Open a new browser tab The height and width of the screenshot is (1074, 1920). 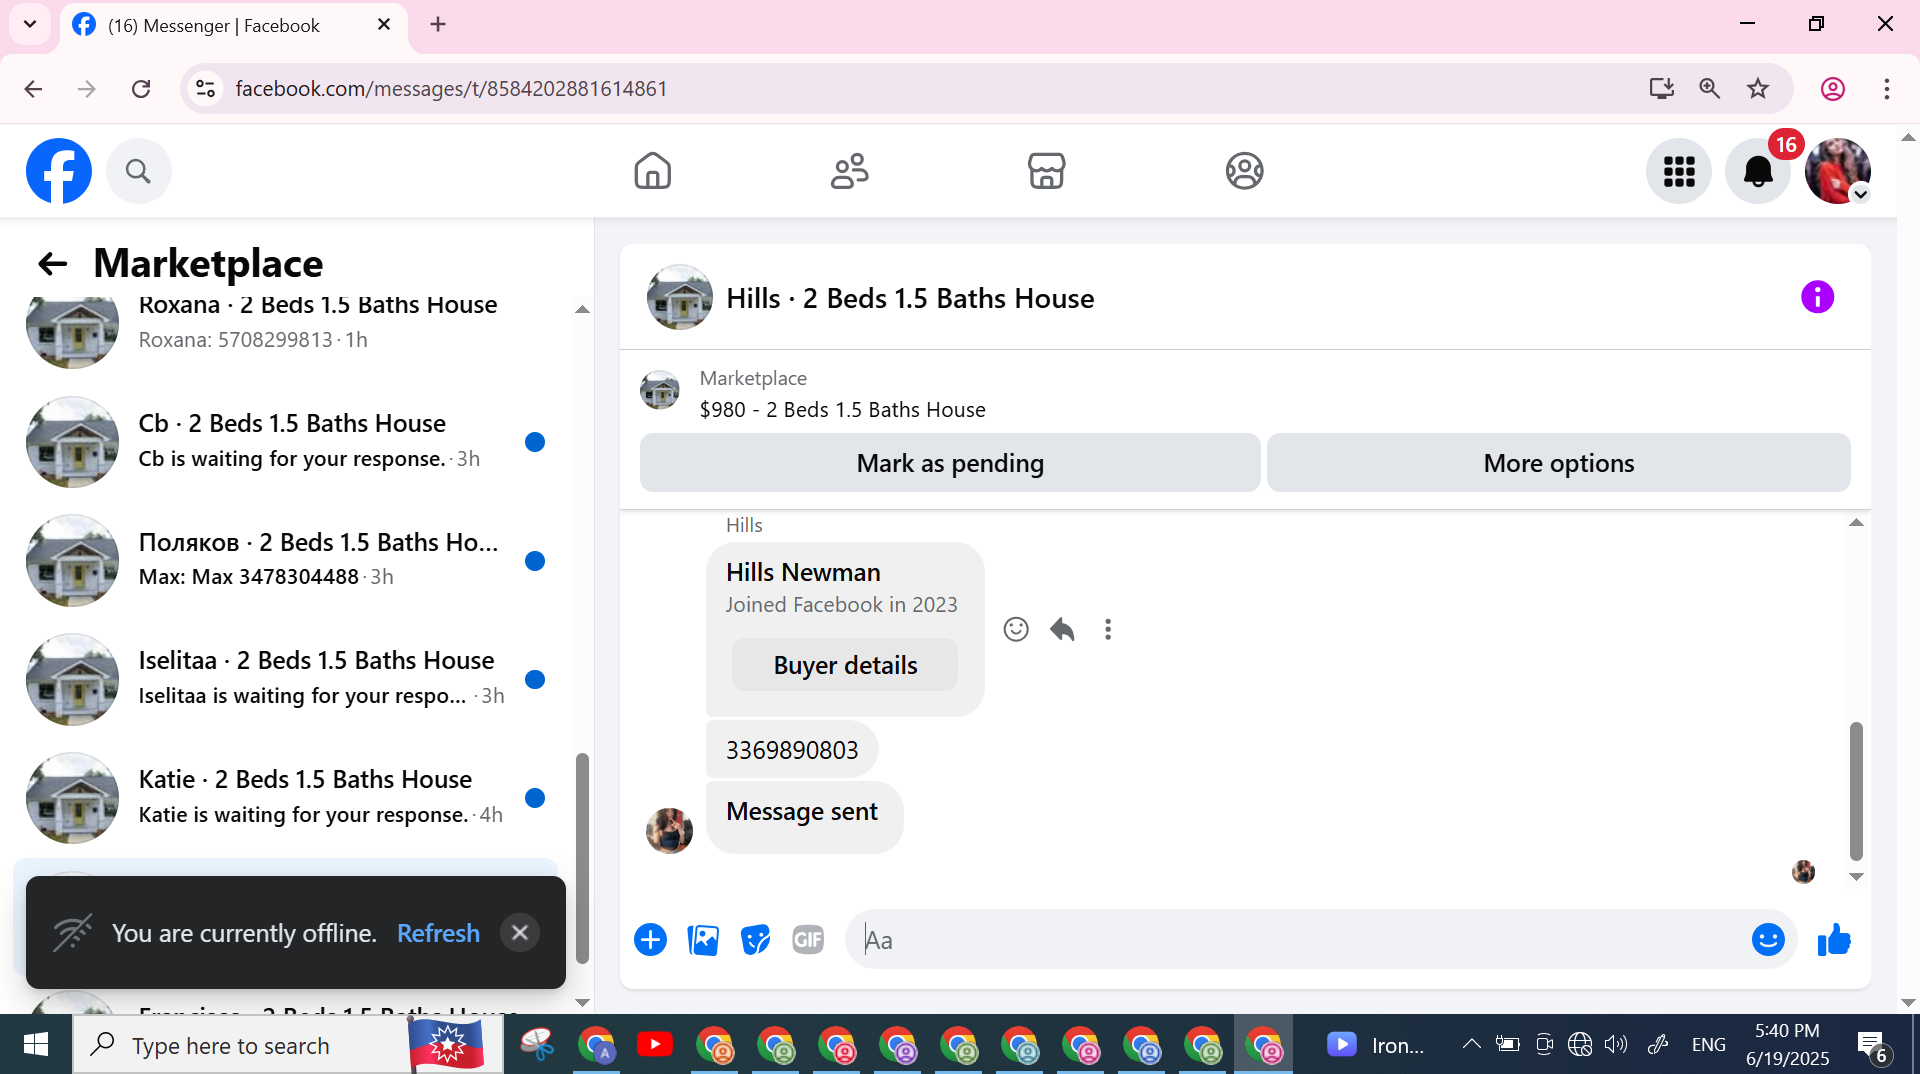(438, 25)
